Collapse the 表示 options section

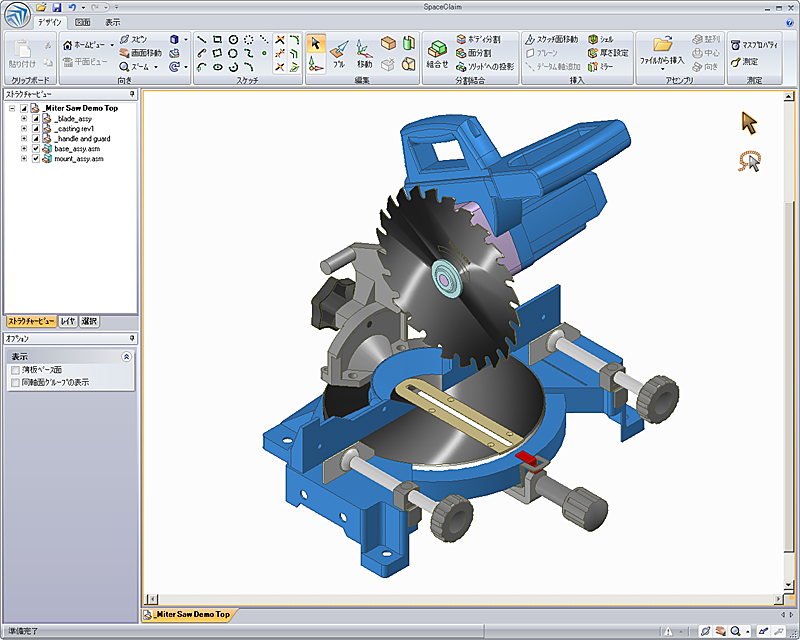pyautogui.click(x=126, y=356)
